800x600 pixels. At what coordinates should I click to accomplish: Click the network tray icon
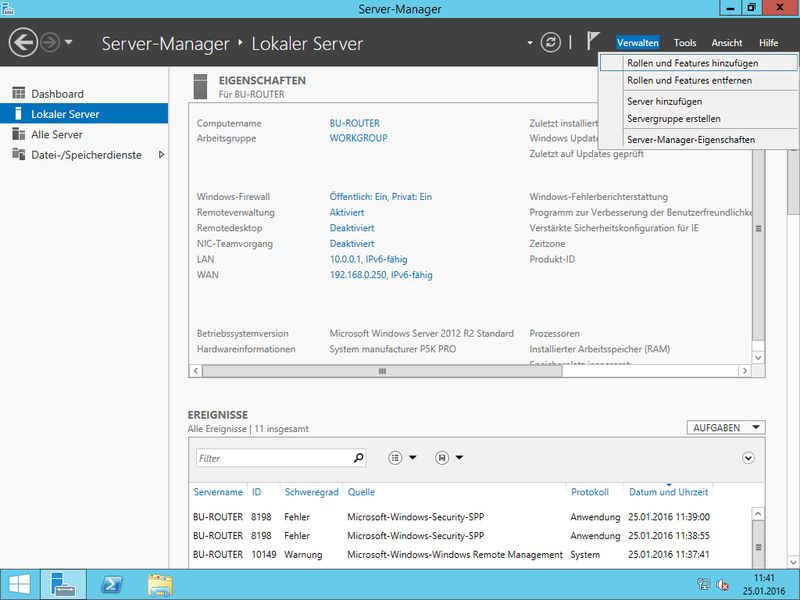(722, 584)
